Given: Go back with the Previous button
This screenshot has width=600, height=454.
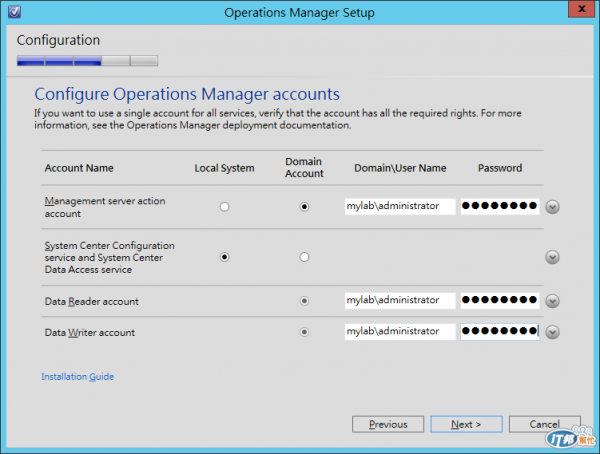Looking at the screenshot, I should [x=388, y=424].
